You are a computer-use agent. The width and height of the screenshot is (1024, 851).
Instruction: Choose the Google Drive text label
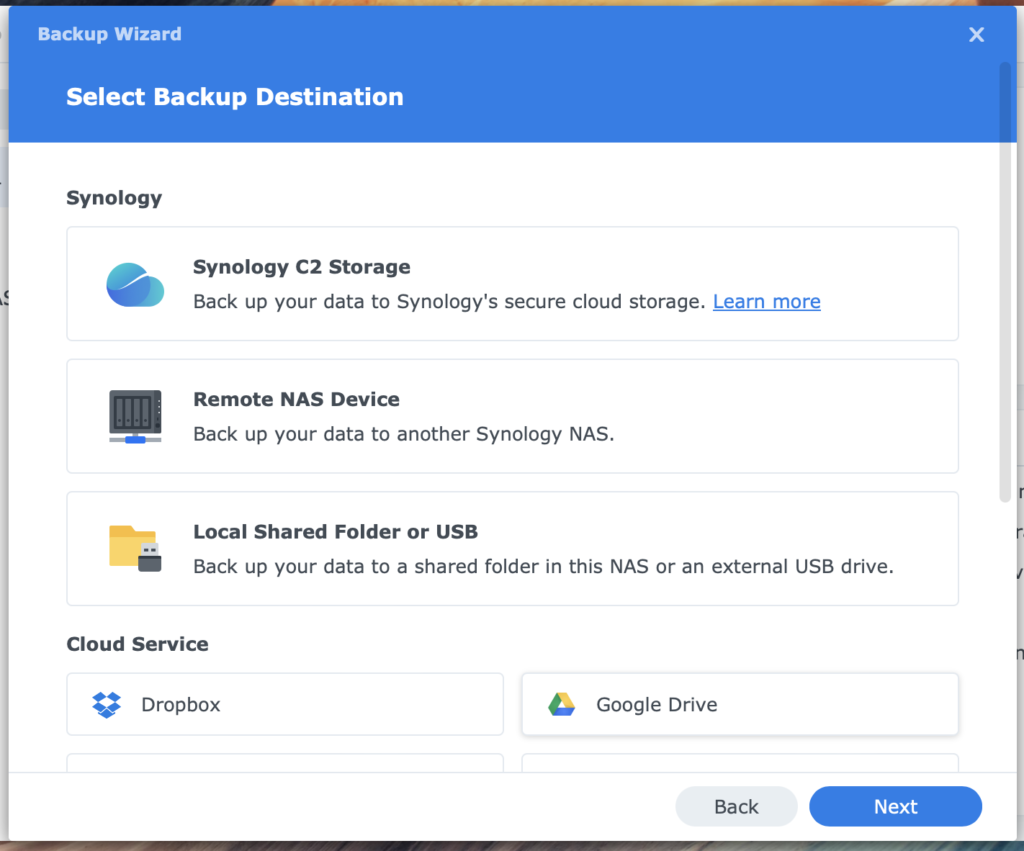656,705
